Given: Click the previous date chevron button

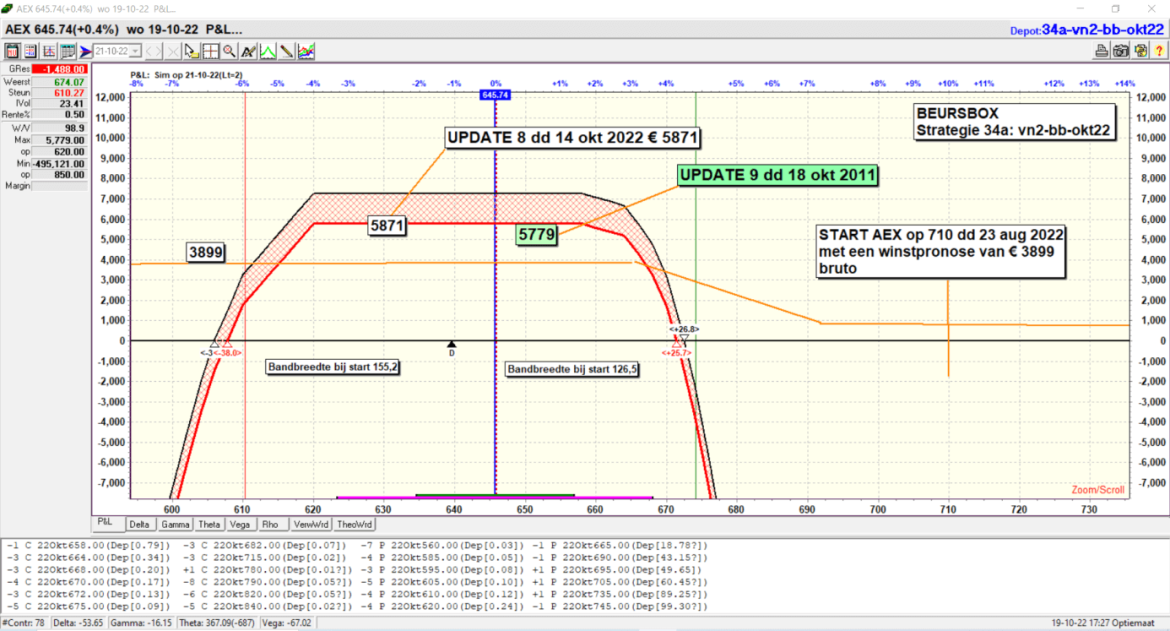Looking at the screenshot, I should pyautogui.click(x=148, y=51).
